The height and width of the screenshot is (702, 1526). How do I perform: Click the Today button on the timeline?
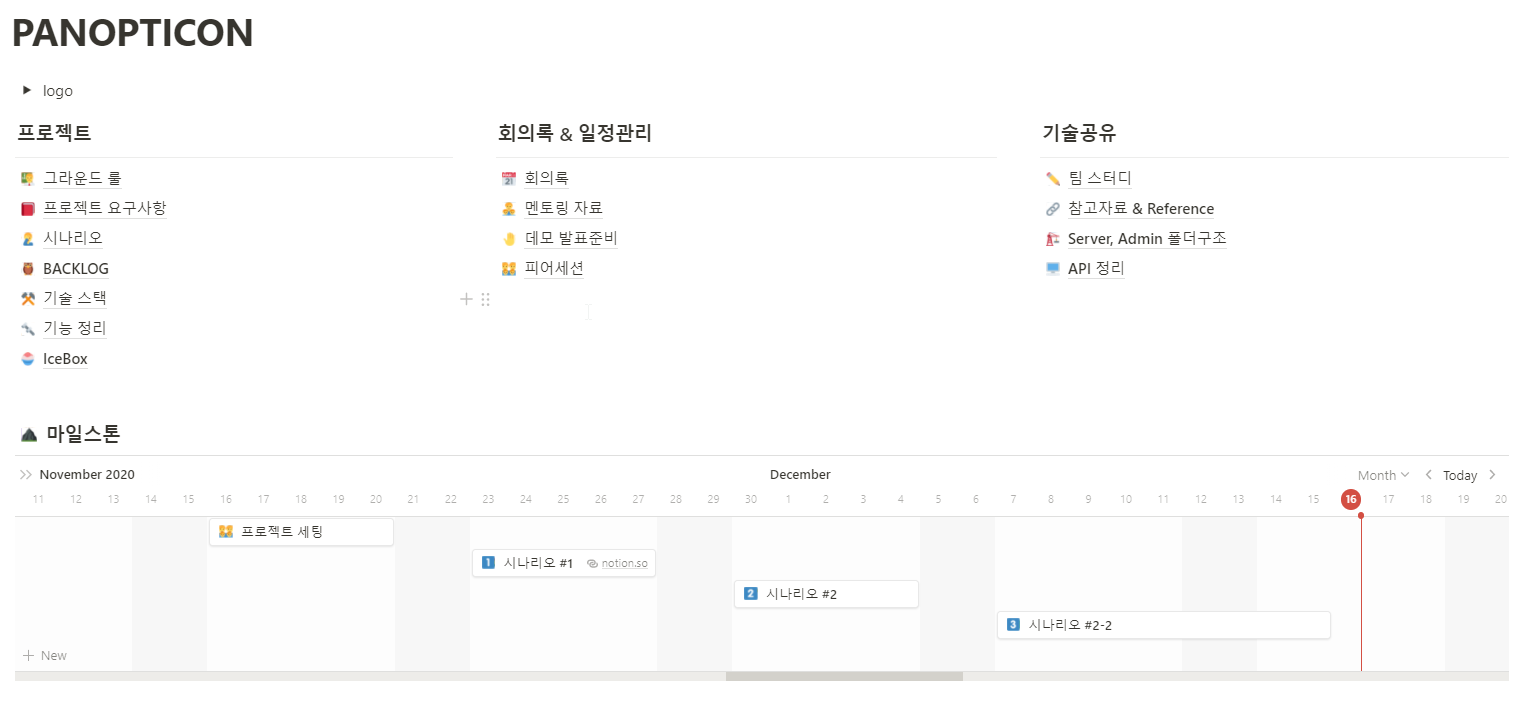click(1459, 474)
